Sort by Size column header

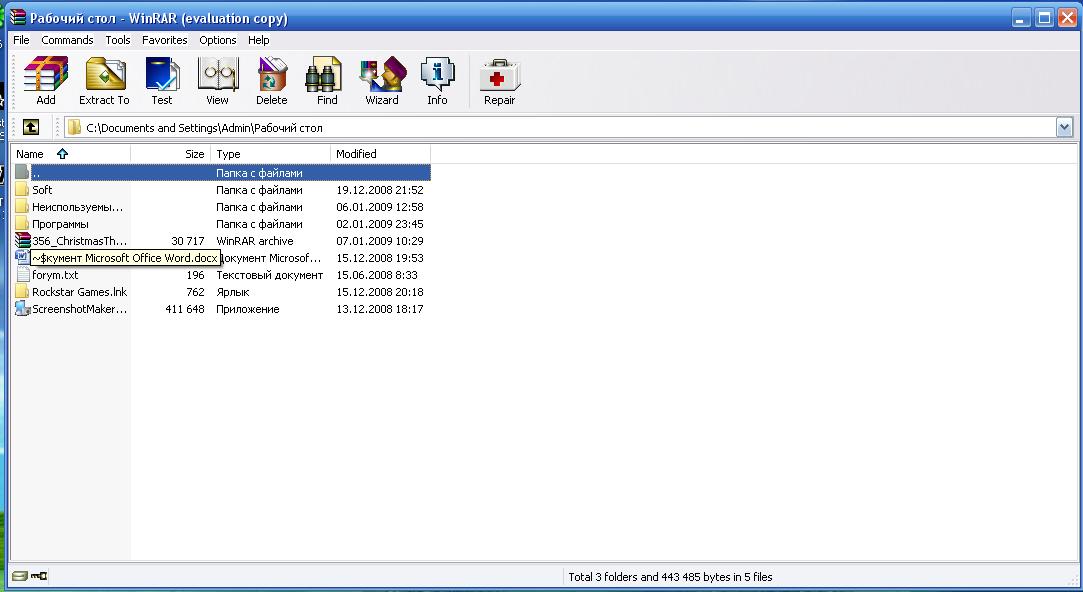click(171, 153)
